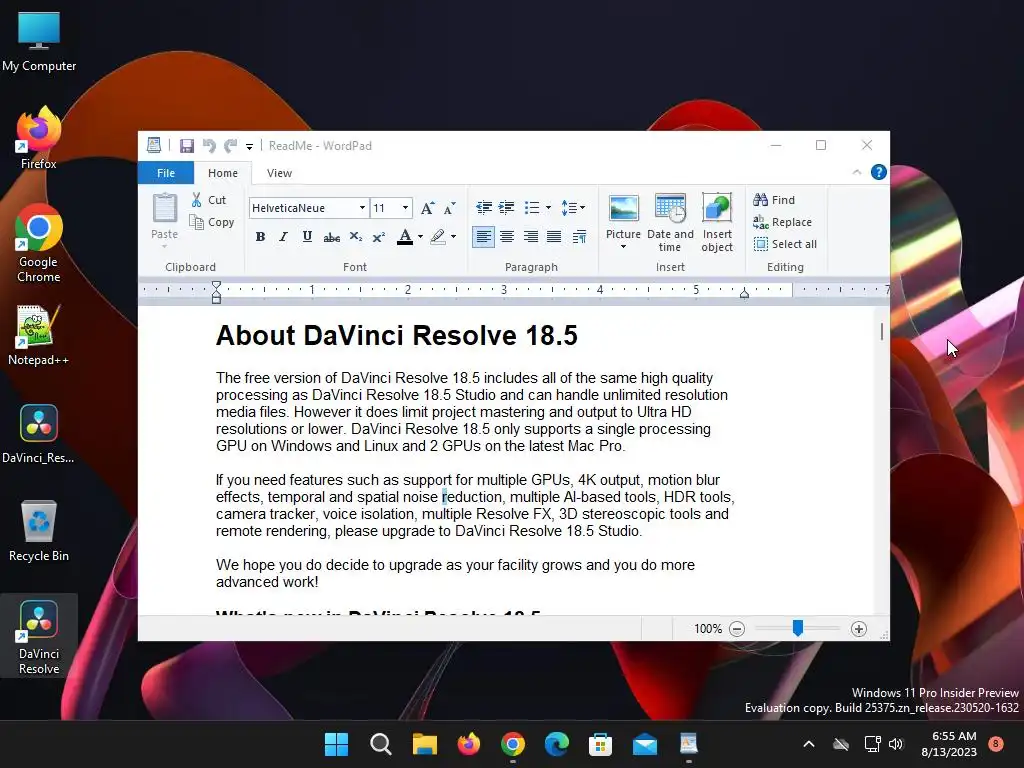Click the first line indent marker on ruler
The height and width of the screenshot is (768, 1024).
coord(216,285)
